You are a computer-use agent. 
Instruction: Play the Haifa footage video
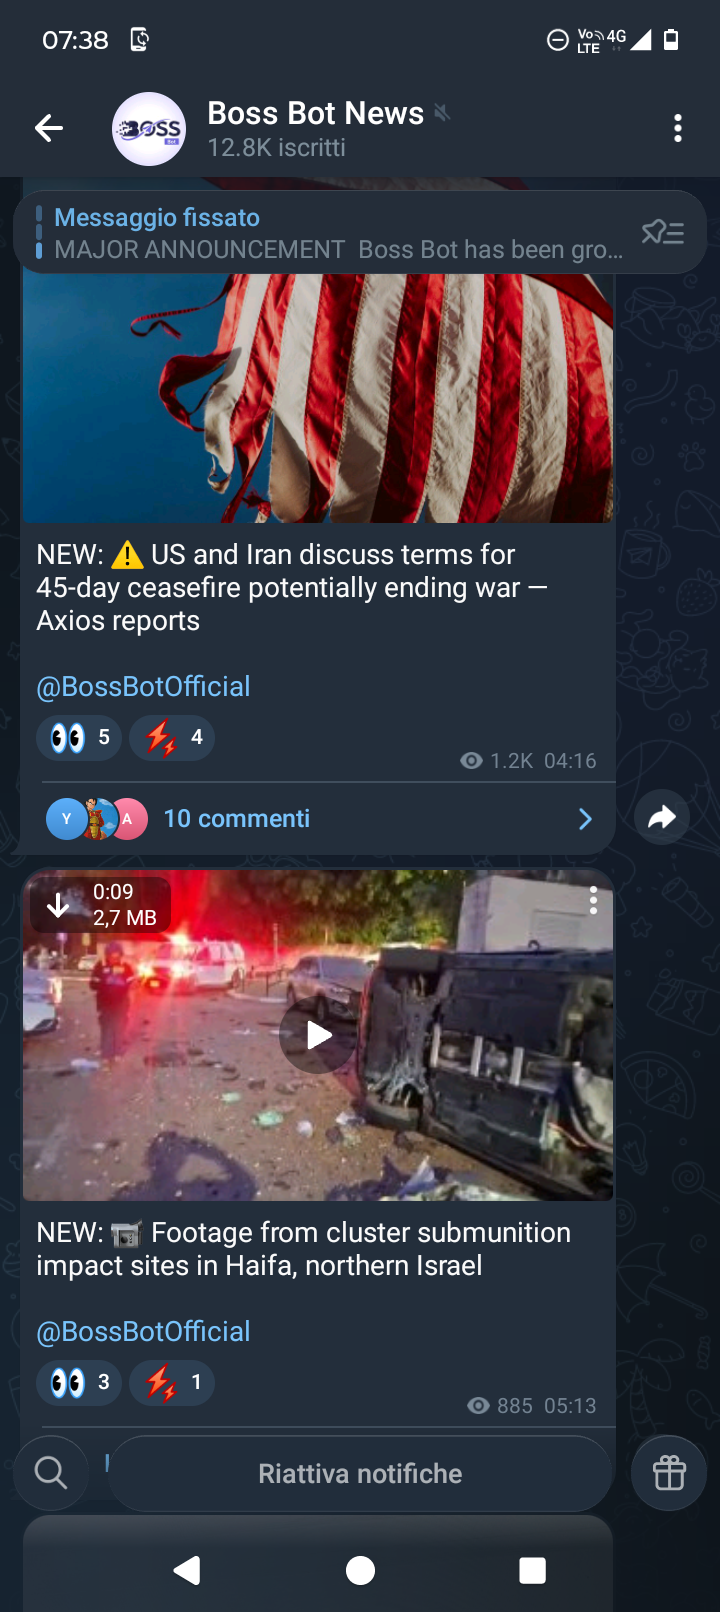[317, 1035]
